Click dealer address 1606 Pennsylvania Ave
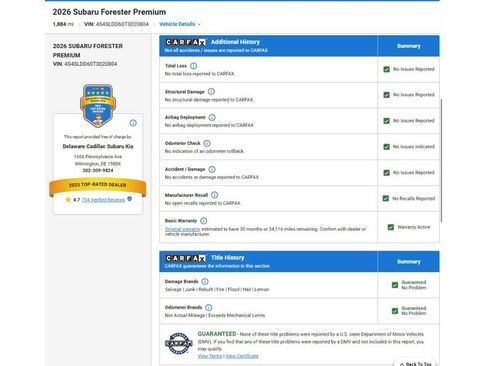The image size is (488, 366). pyautogui.click(x=98, y=156)
